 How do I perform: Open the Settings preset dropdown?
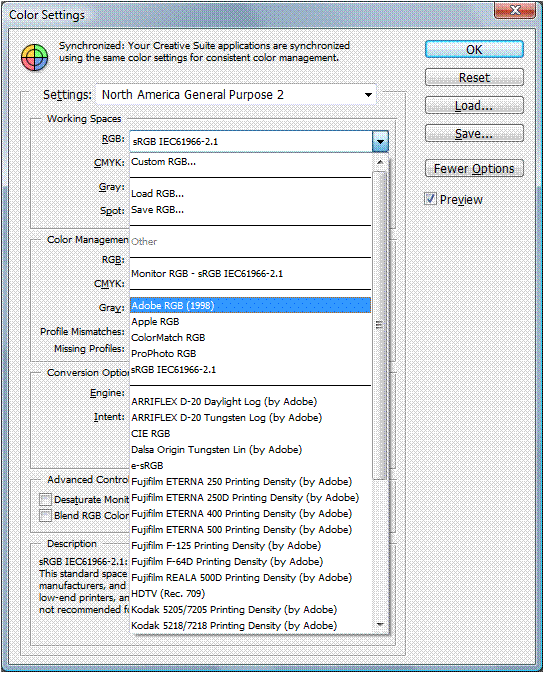point(236,94)
